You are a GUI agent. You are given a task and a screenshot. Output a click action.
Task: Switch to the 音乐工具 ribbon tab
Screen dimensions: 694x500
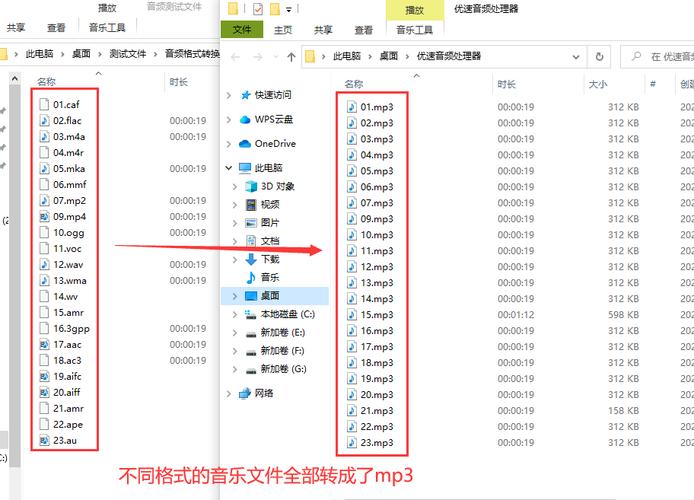click(414, 31)
